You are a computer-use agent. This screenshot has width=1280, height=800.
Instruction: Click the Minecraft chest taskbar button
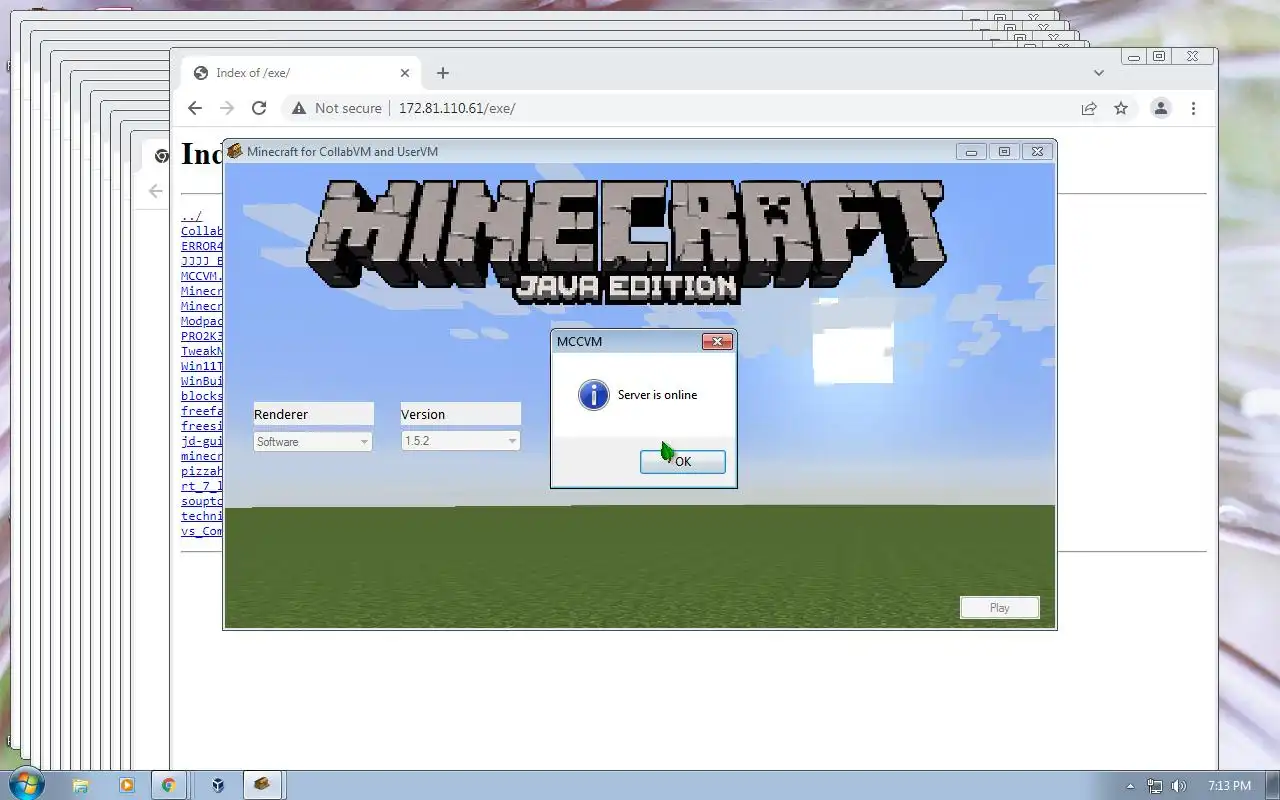click(262, 785)
